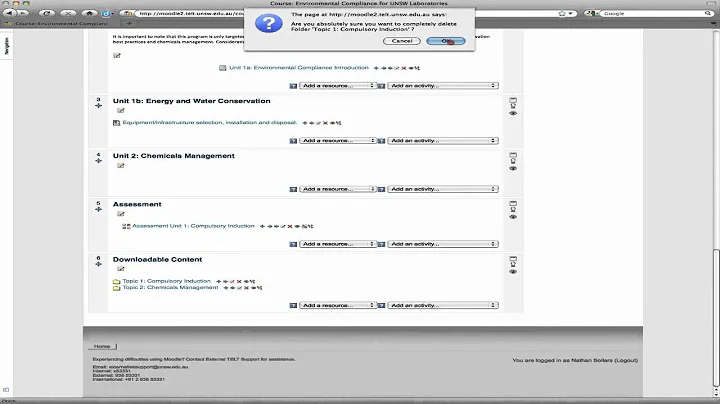Move section 3 with the cross-arrow icon
This screenshot has height=404, width=720.
tap(98, 106)
